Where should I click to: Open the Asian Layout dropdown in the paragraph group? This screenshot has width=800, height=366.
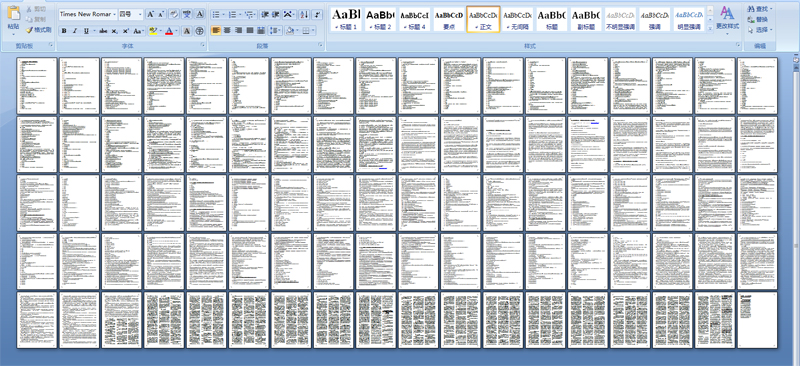289,14
